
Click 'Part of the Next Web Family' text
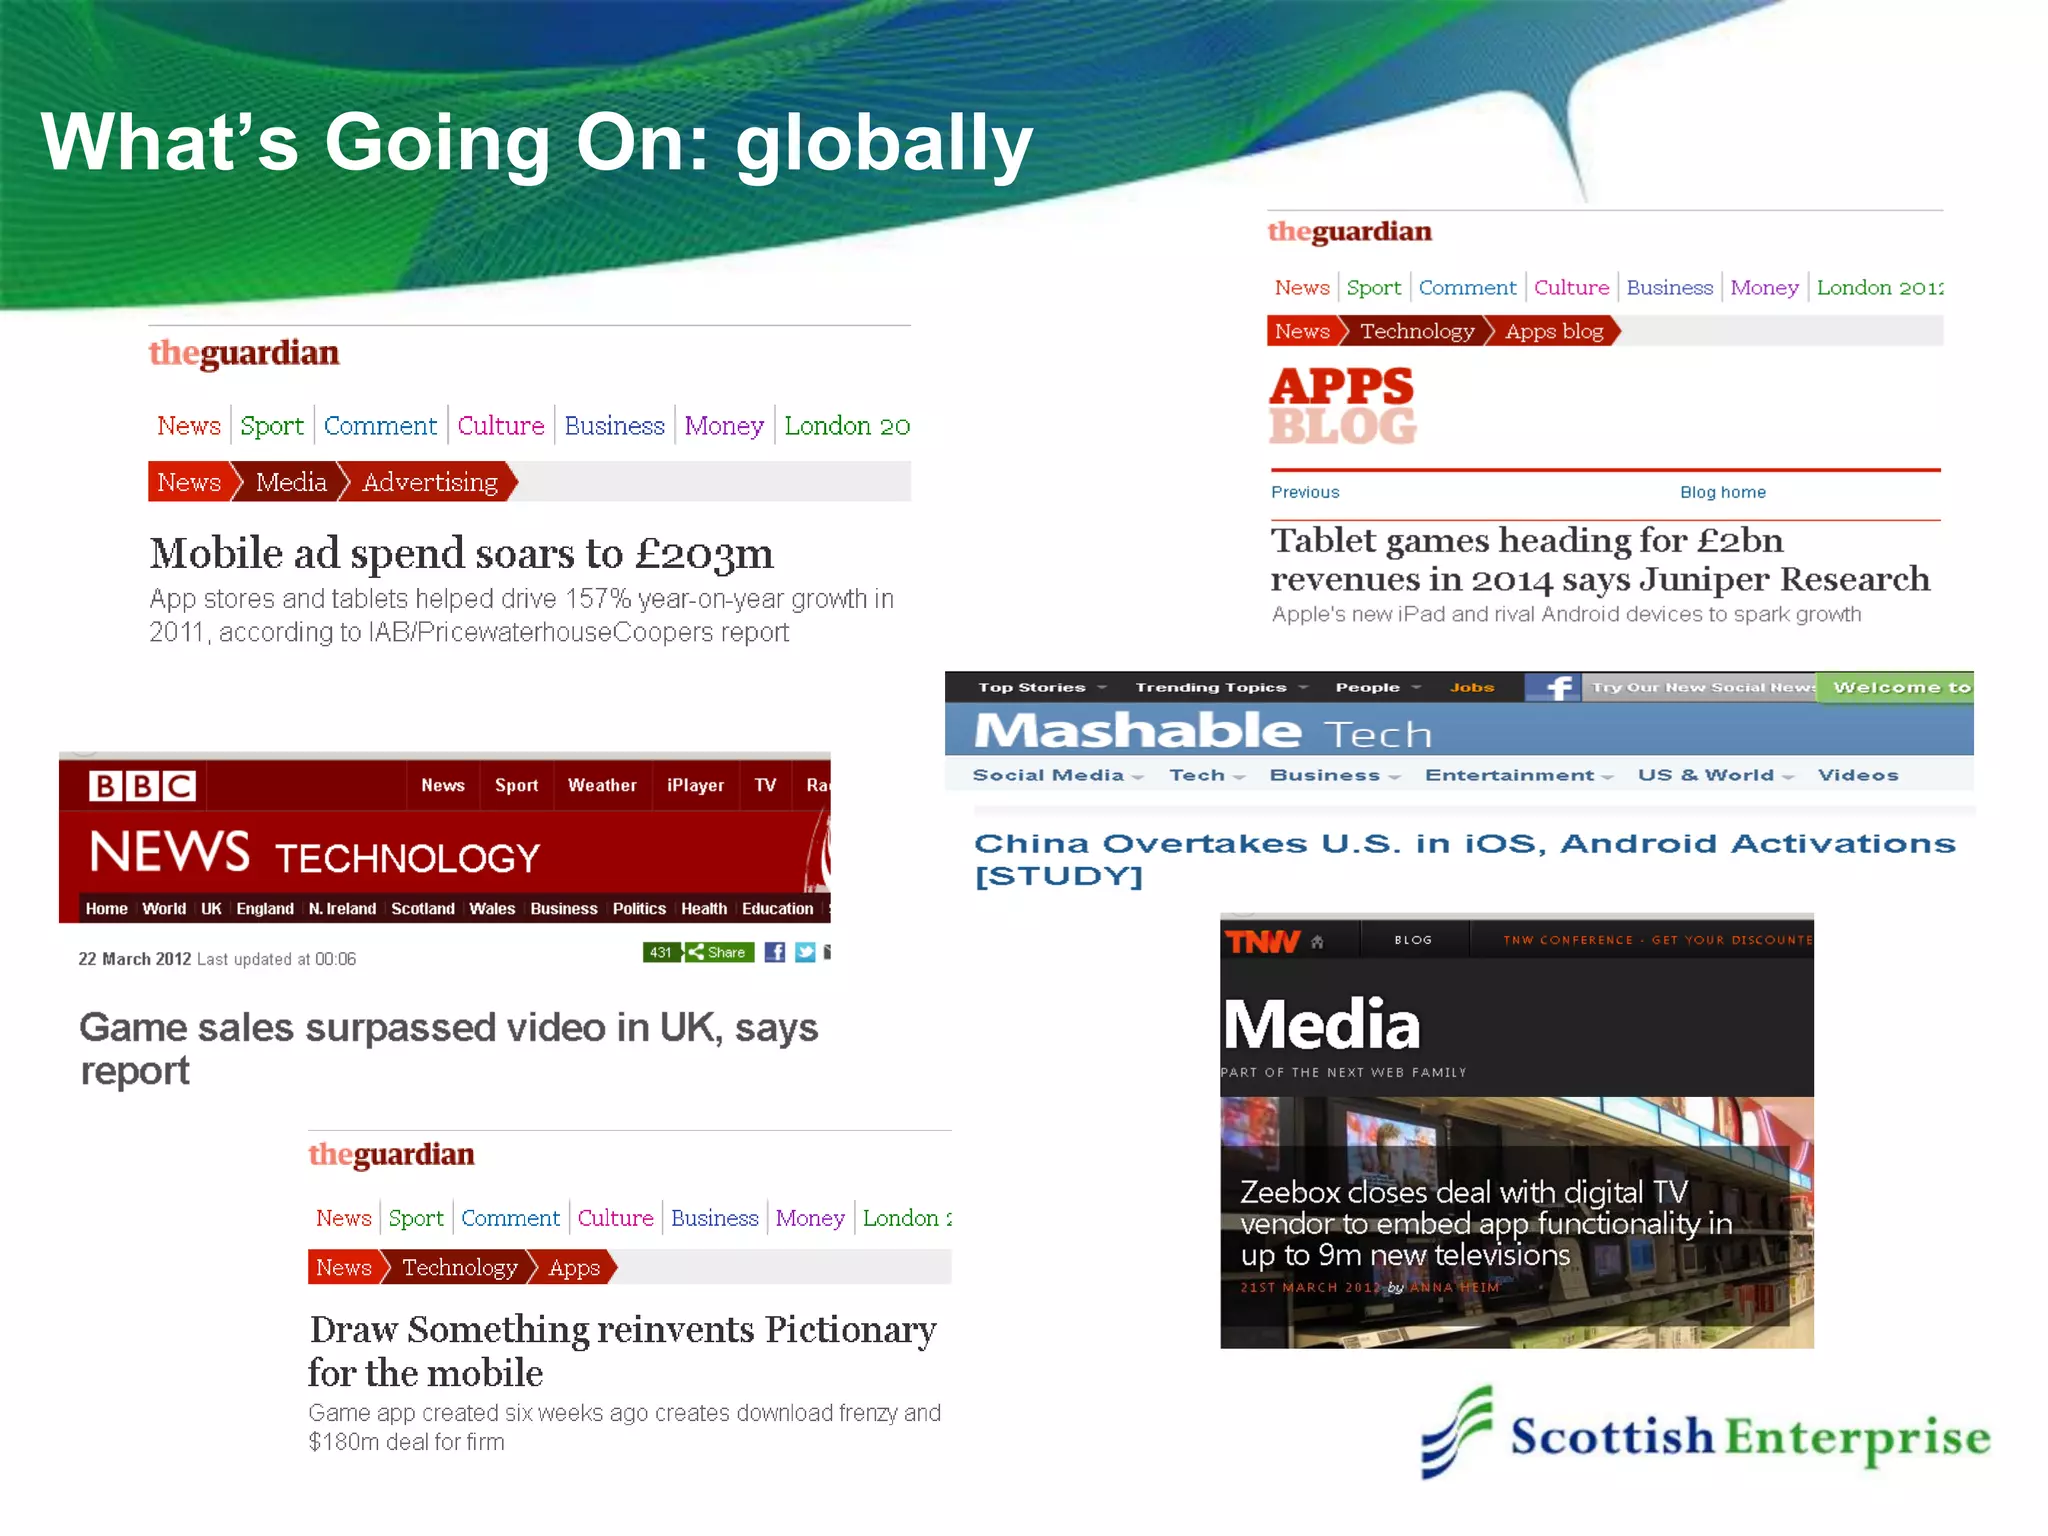click(x=1343, y=1072)
